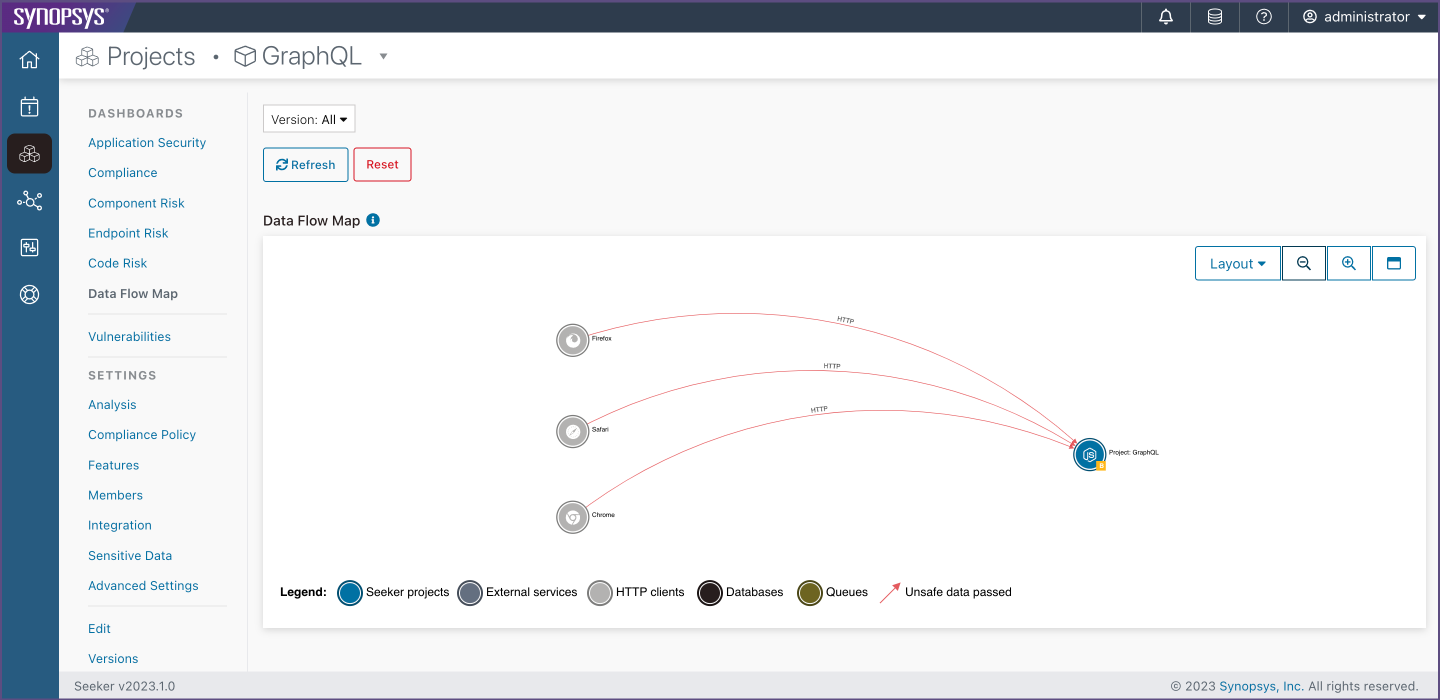The image size is (1440, 700).
Task: Open the Versions link
Action: [113, 659]
